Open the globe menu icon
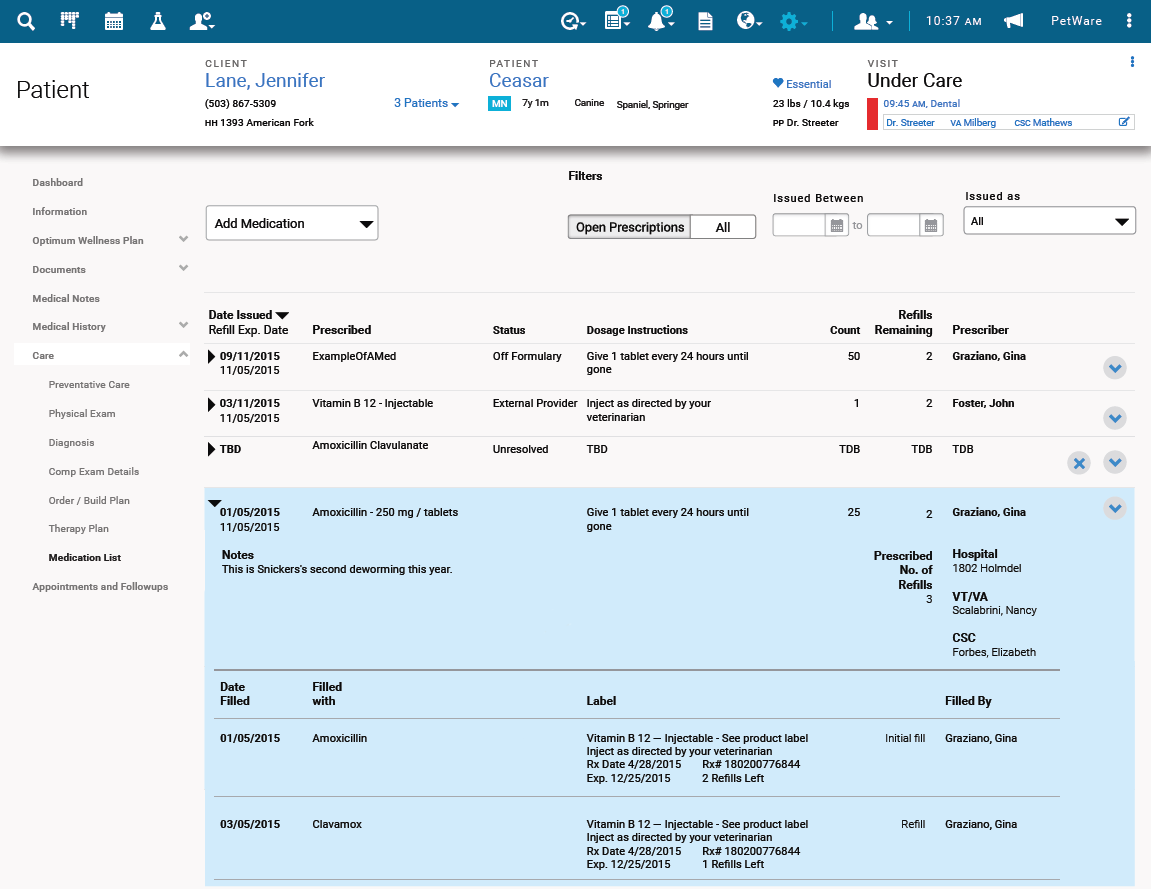This screenshot has height=889, width=1151. [749, 21]
